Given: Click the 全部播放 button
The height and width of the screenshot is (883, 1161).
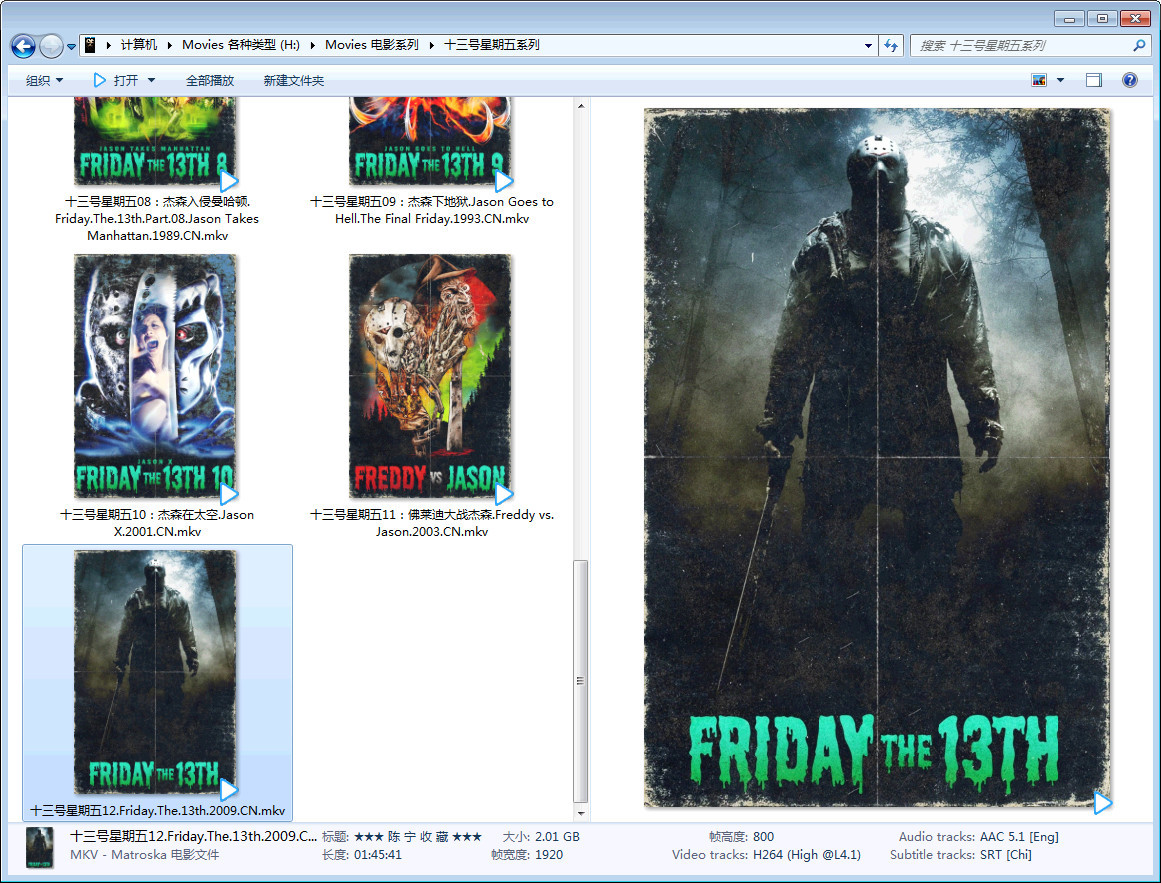Looking at the screenshot, I should 210,81.
